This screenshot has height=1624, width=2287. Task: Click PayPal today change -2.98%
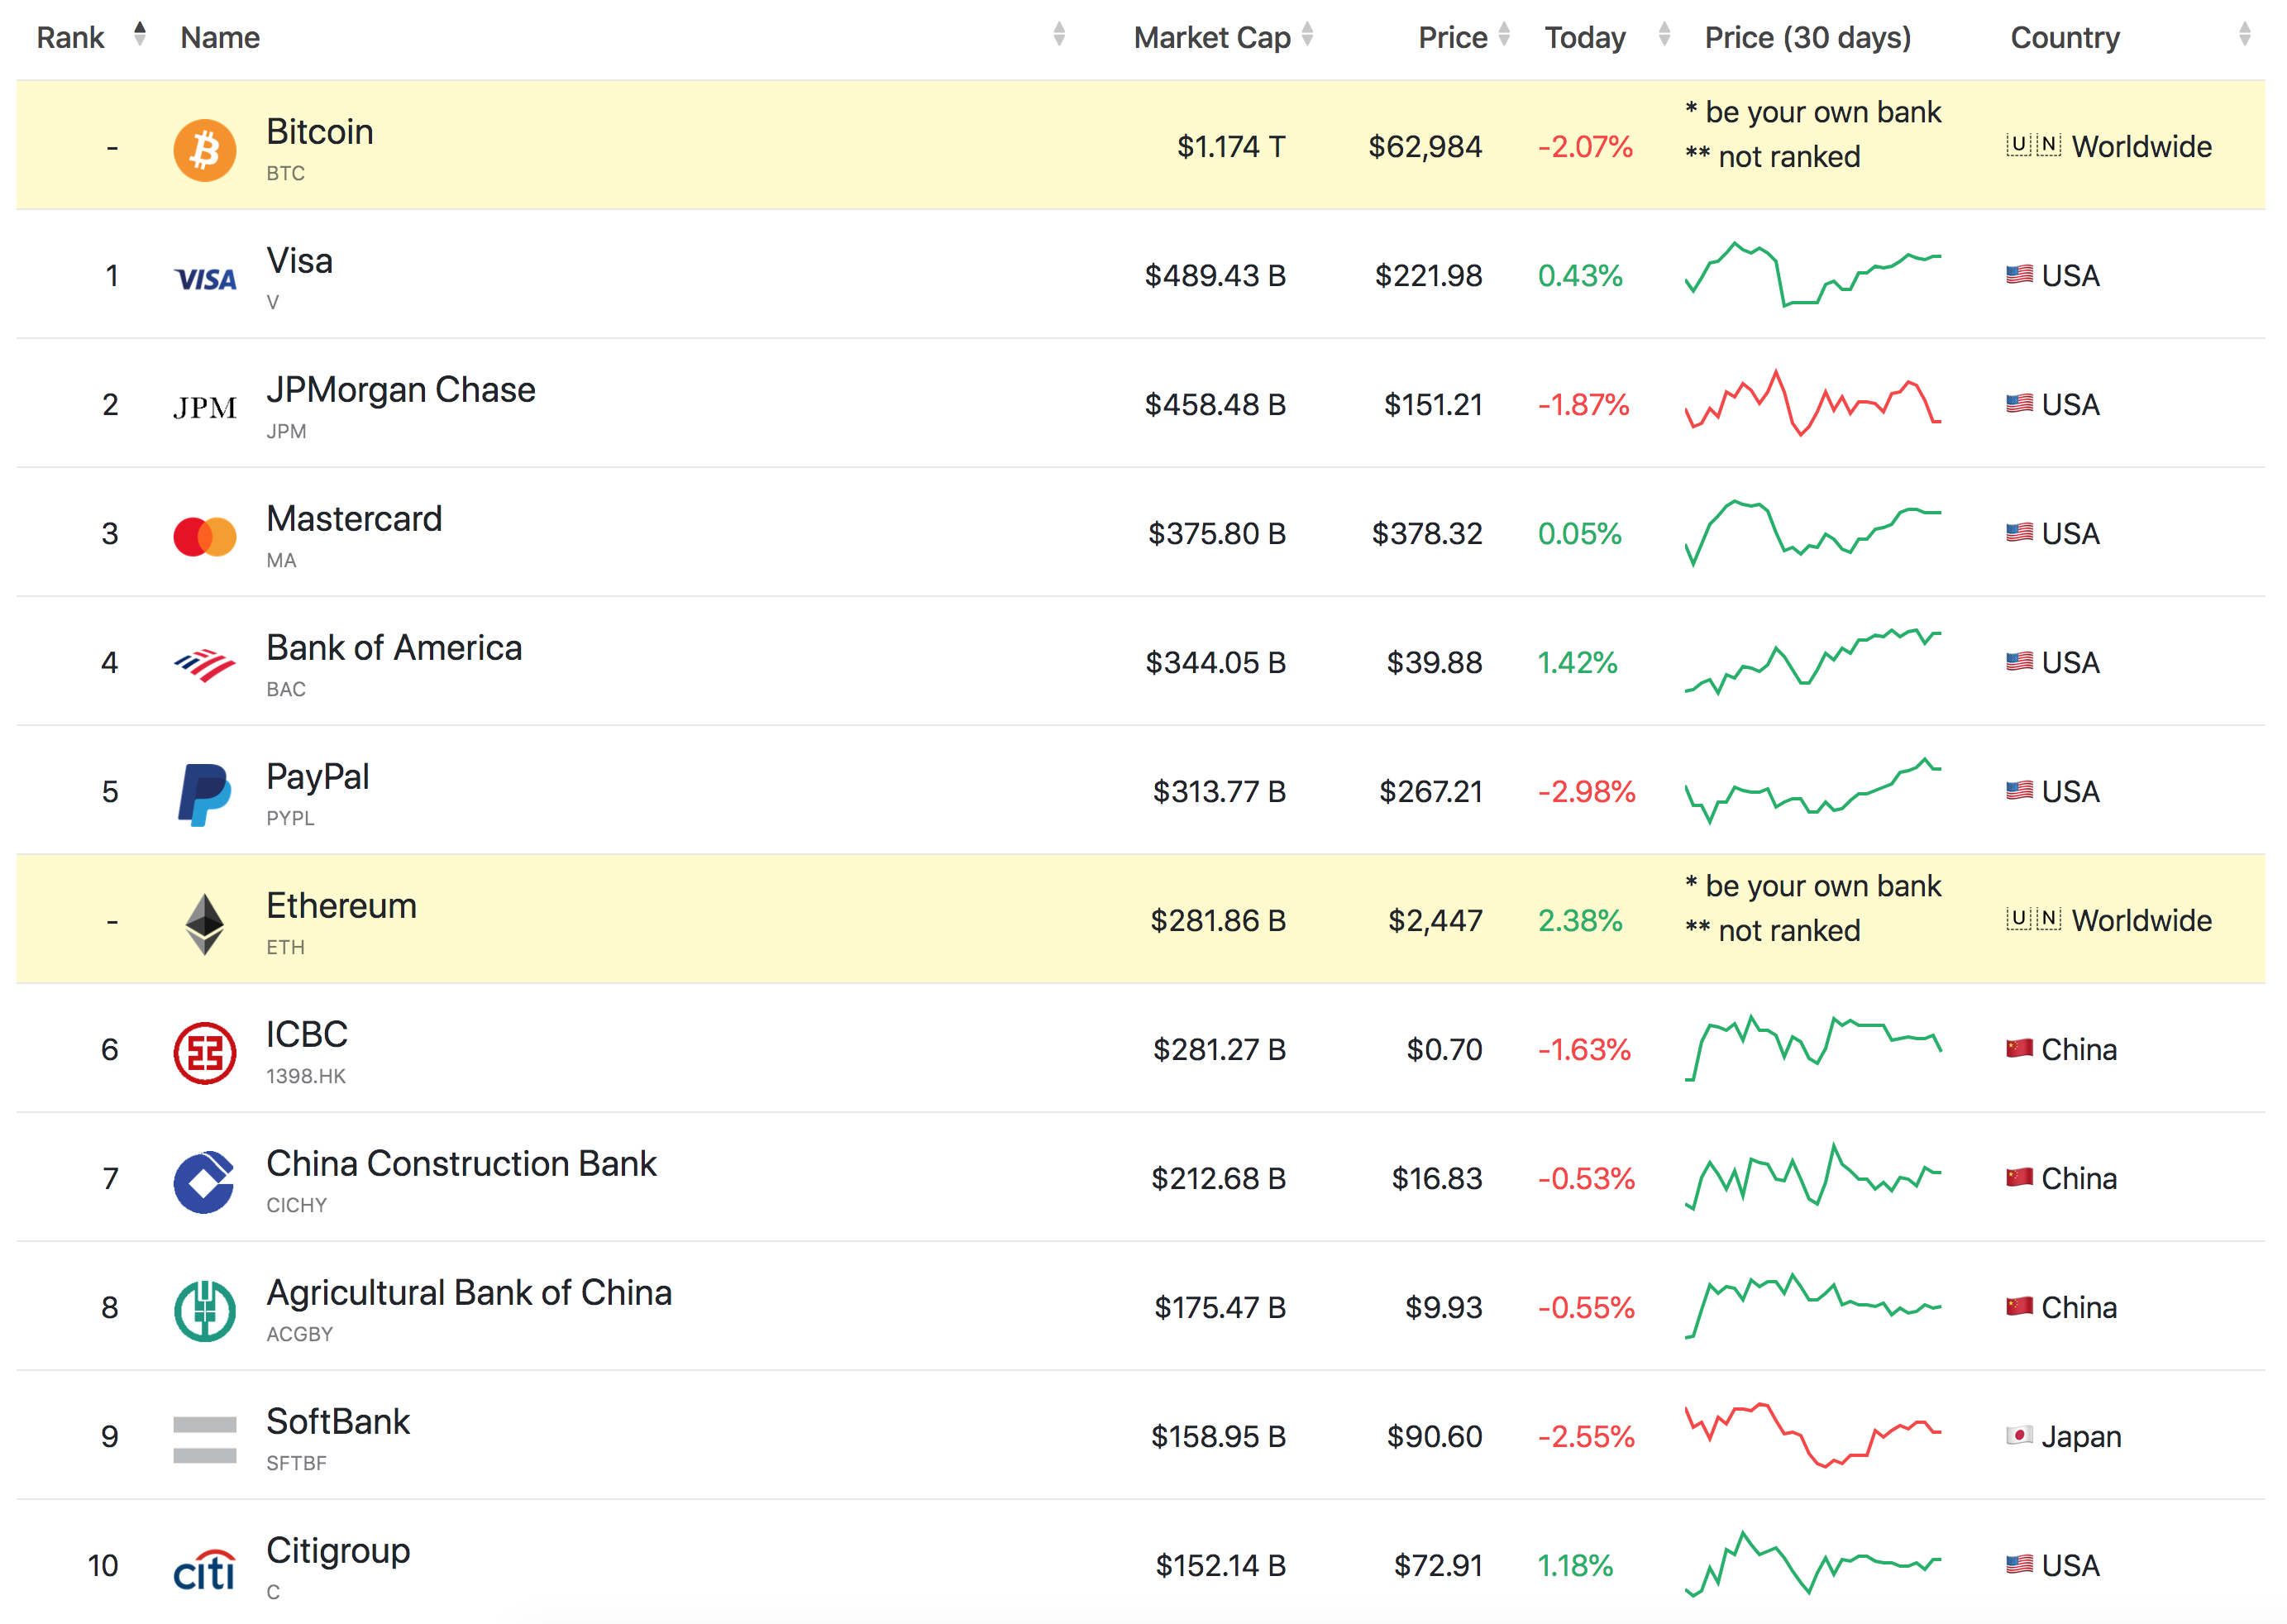(x=1586, y=792)
